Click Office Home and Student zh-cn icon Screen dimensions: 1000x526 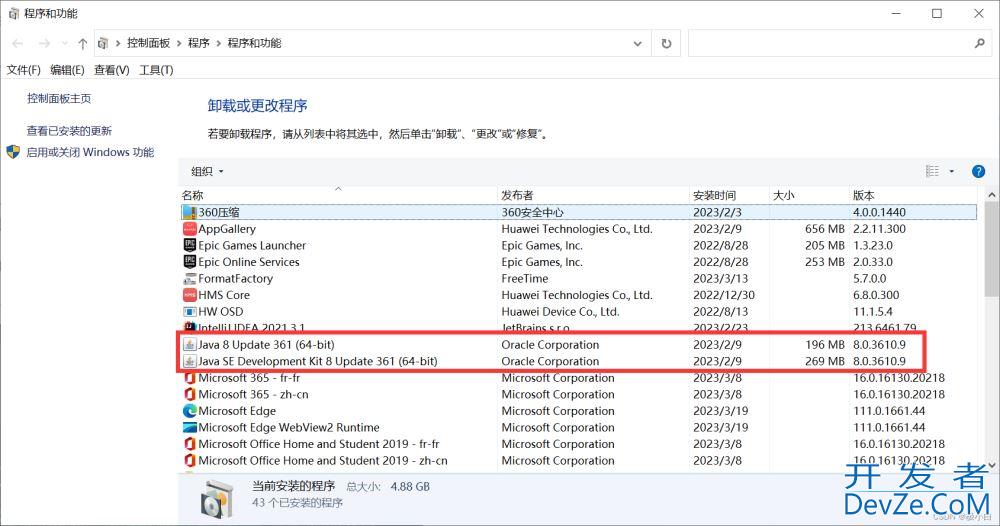click(189, 461)
